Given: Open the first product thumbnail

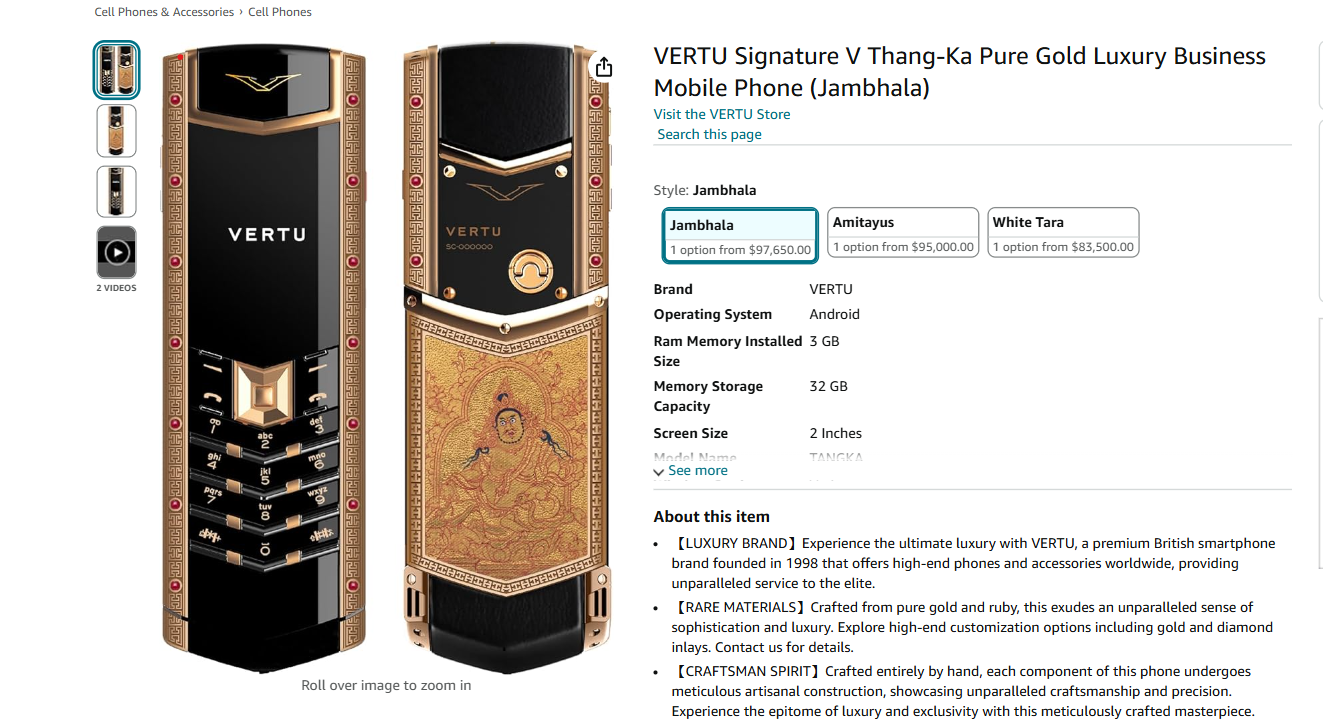Looking at the screenshot, I should coord(116,69).
